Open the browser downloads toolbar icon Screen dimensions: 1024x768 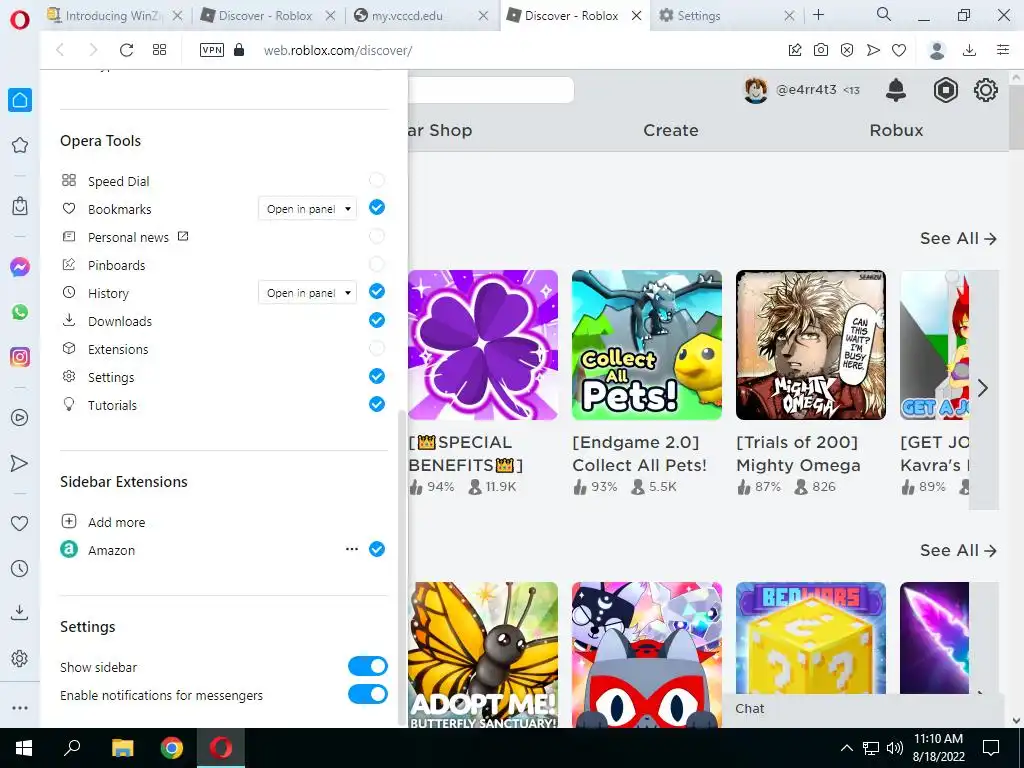click(970, 50)
